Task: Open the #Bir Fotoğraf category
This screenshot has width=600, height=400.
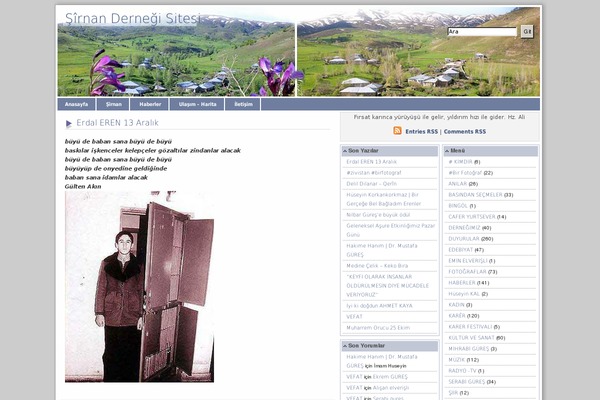Action: coord(465,173)
